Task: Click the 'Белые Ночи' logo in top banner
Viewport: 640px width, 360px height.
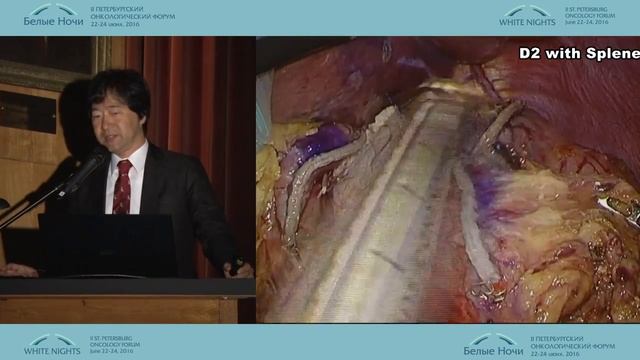Action: 53,16
